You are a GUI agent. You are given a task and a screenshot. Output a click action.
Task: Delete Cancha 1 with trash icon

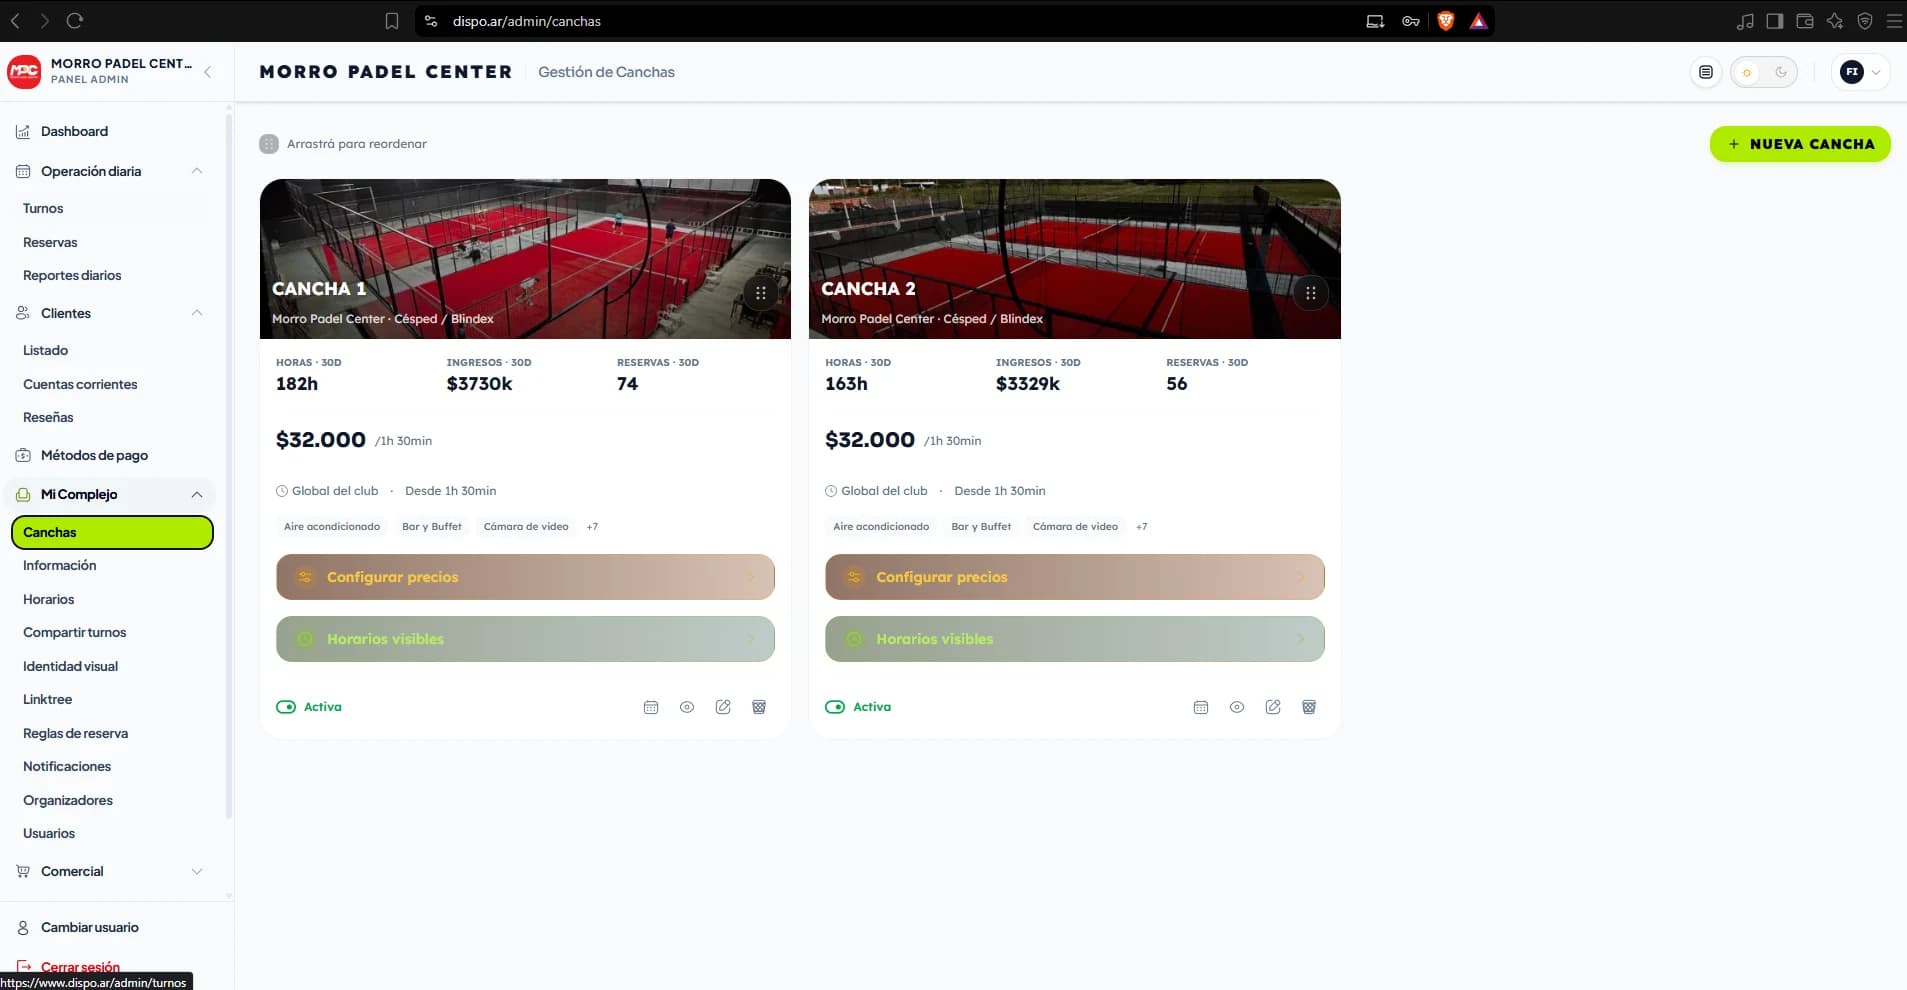[759, 707]
